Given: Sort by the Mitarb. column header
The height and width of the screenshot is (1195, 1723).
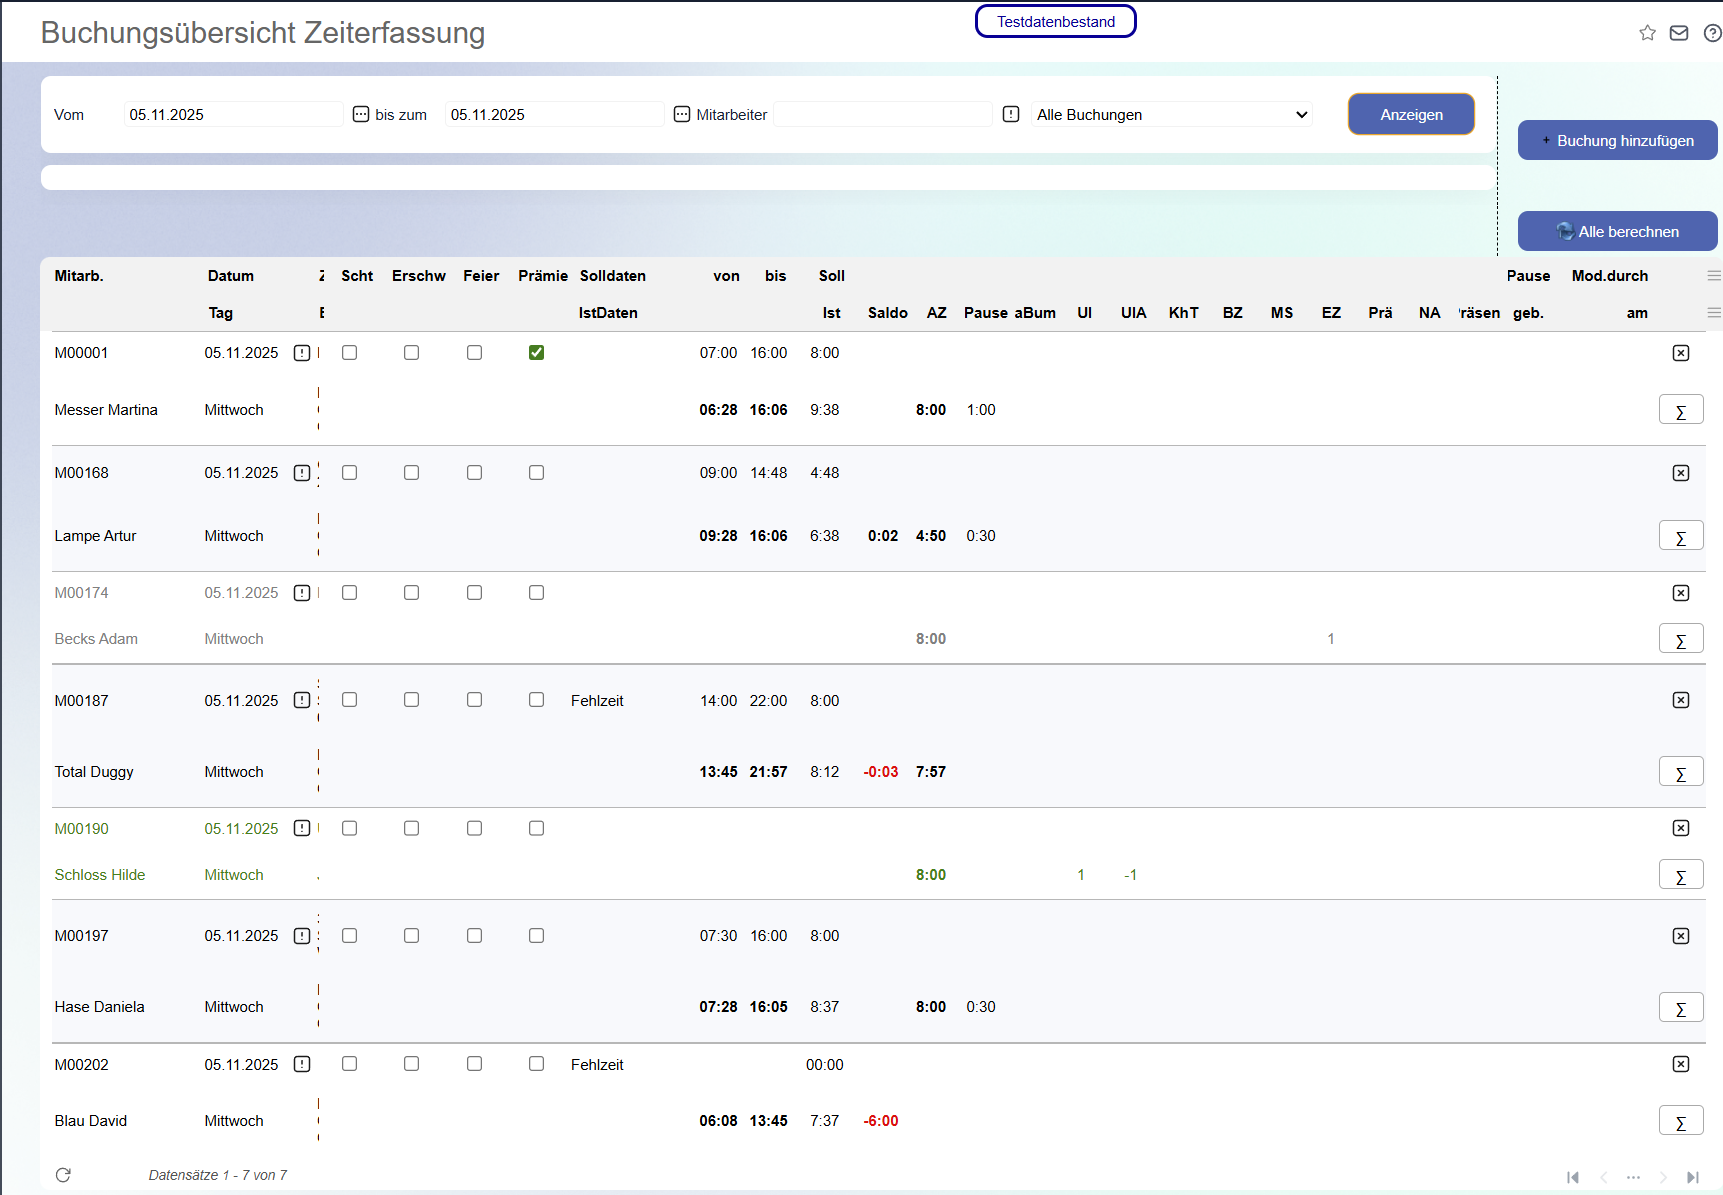Looking at the screenshot, I should [79, 276].
